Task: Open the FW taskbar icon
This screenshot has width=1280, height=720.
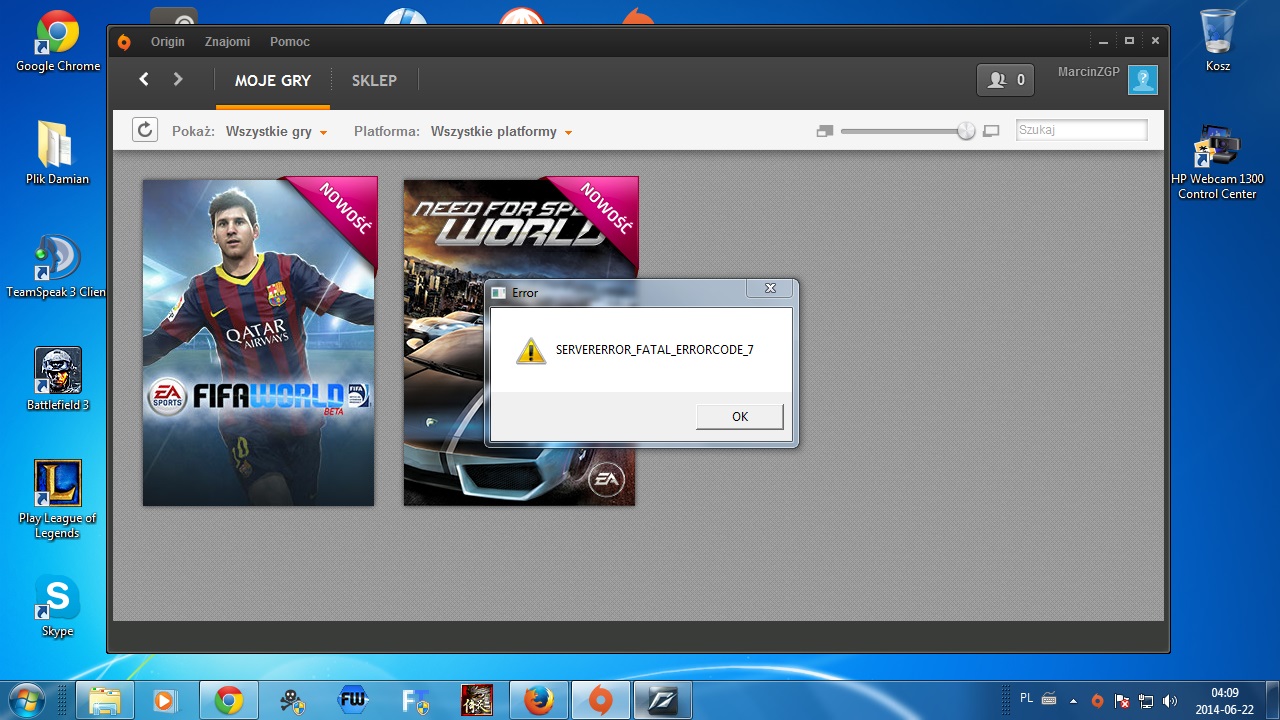Action: (353, 702)
